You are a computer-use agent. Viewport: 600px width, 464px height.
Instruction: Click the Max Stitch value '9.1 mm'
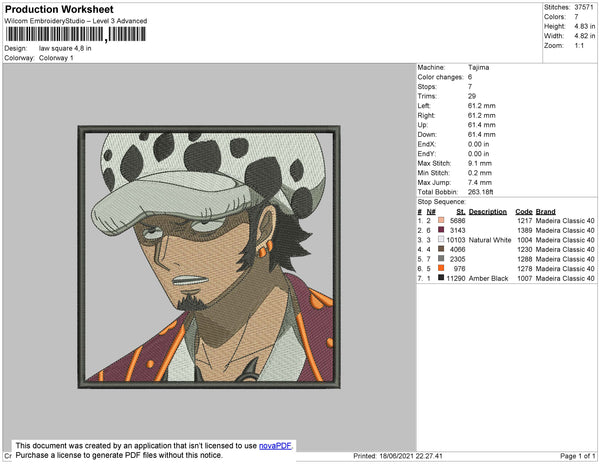(x=480, y=163)
